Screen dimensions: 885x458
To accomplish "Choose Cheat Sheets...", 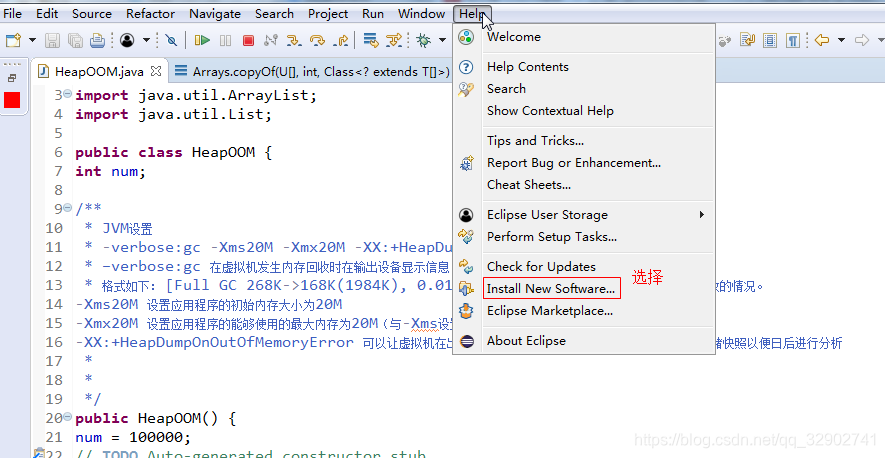I will tap(584, 185).
